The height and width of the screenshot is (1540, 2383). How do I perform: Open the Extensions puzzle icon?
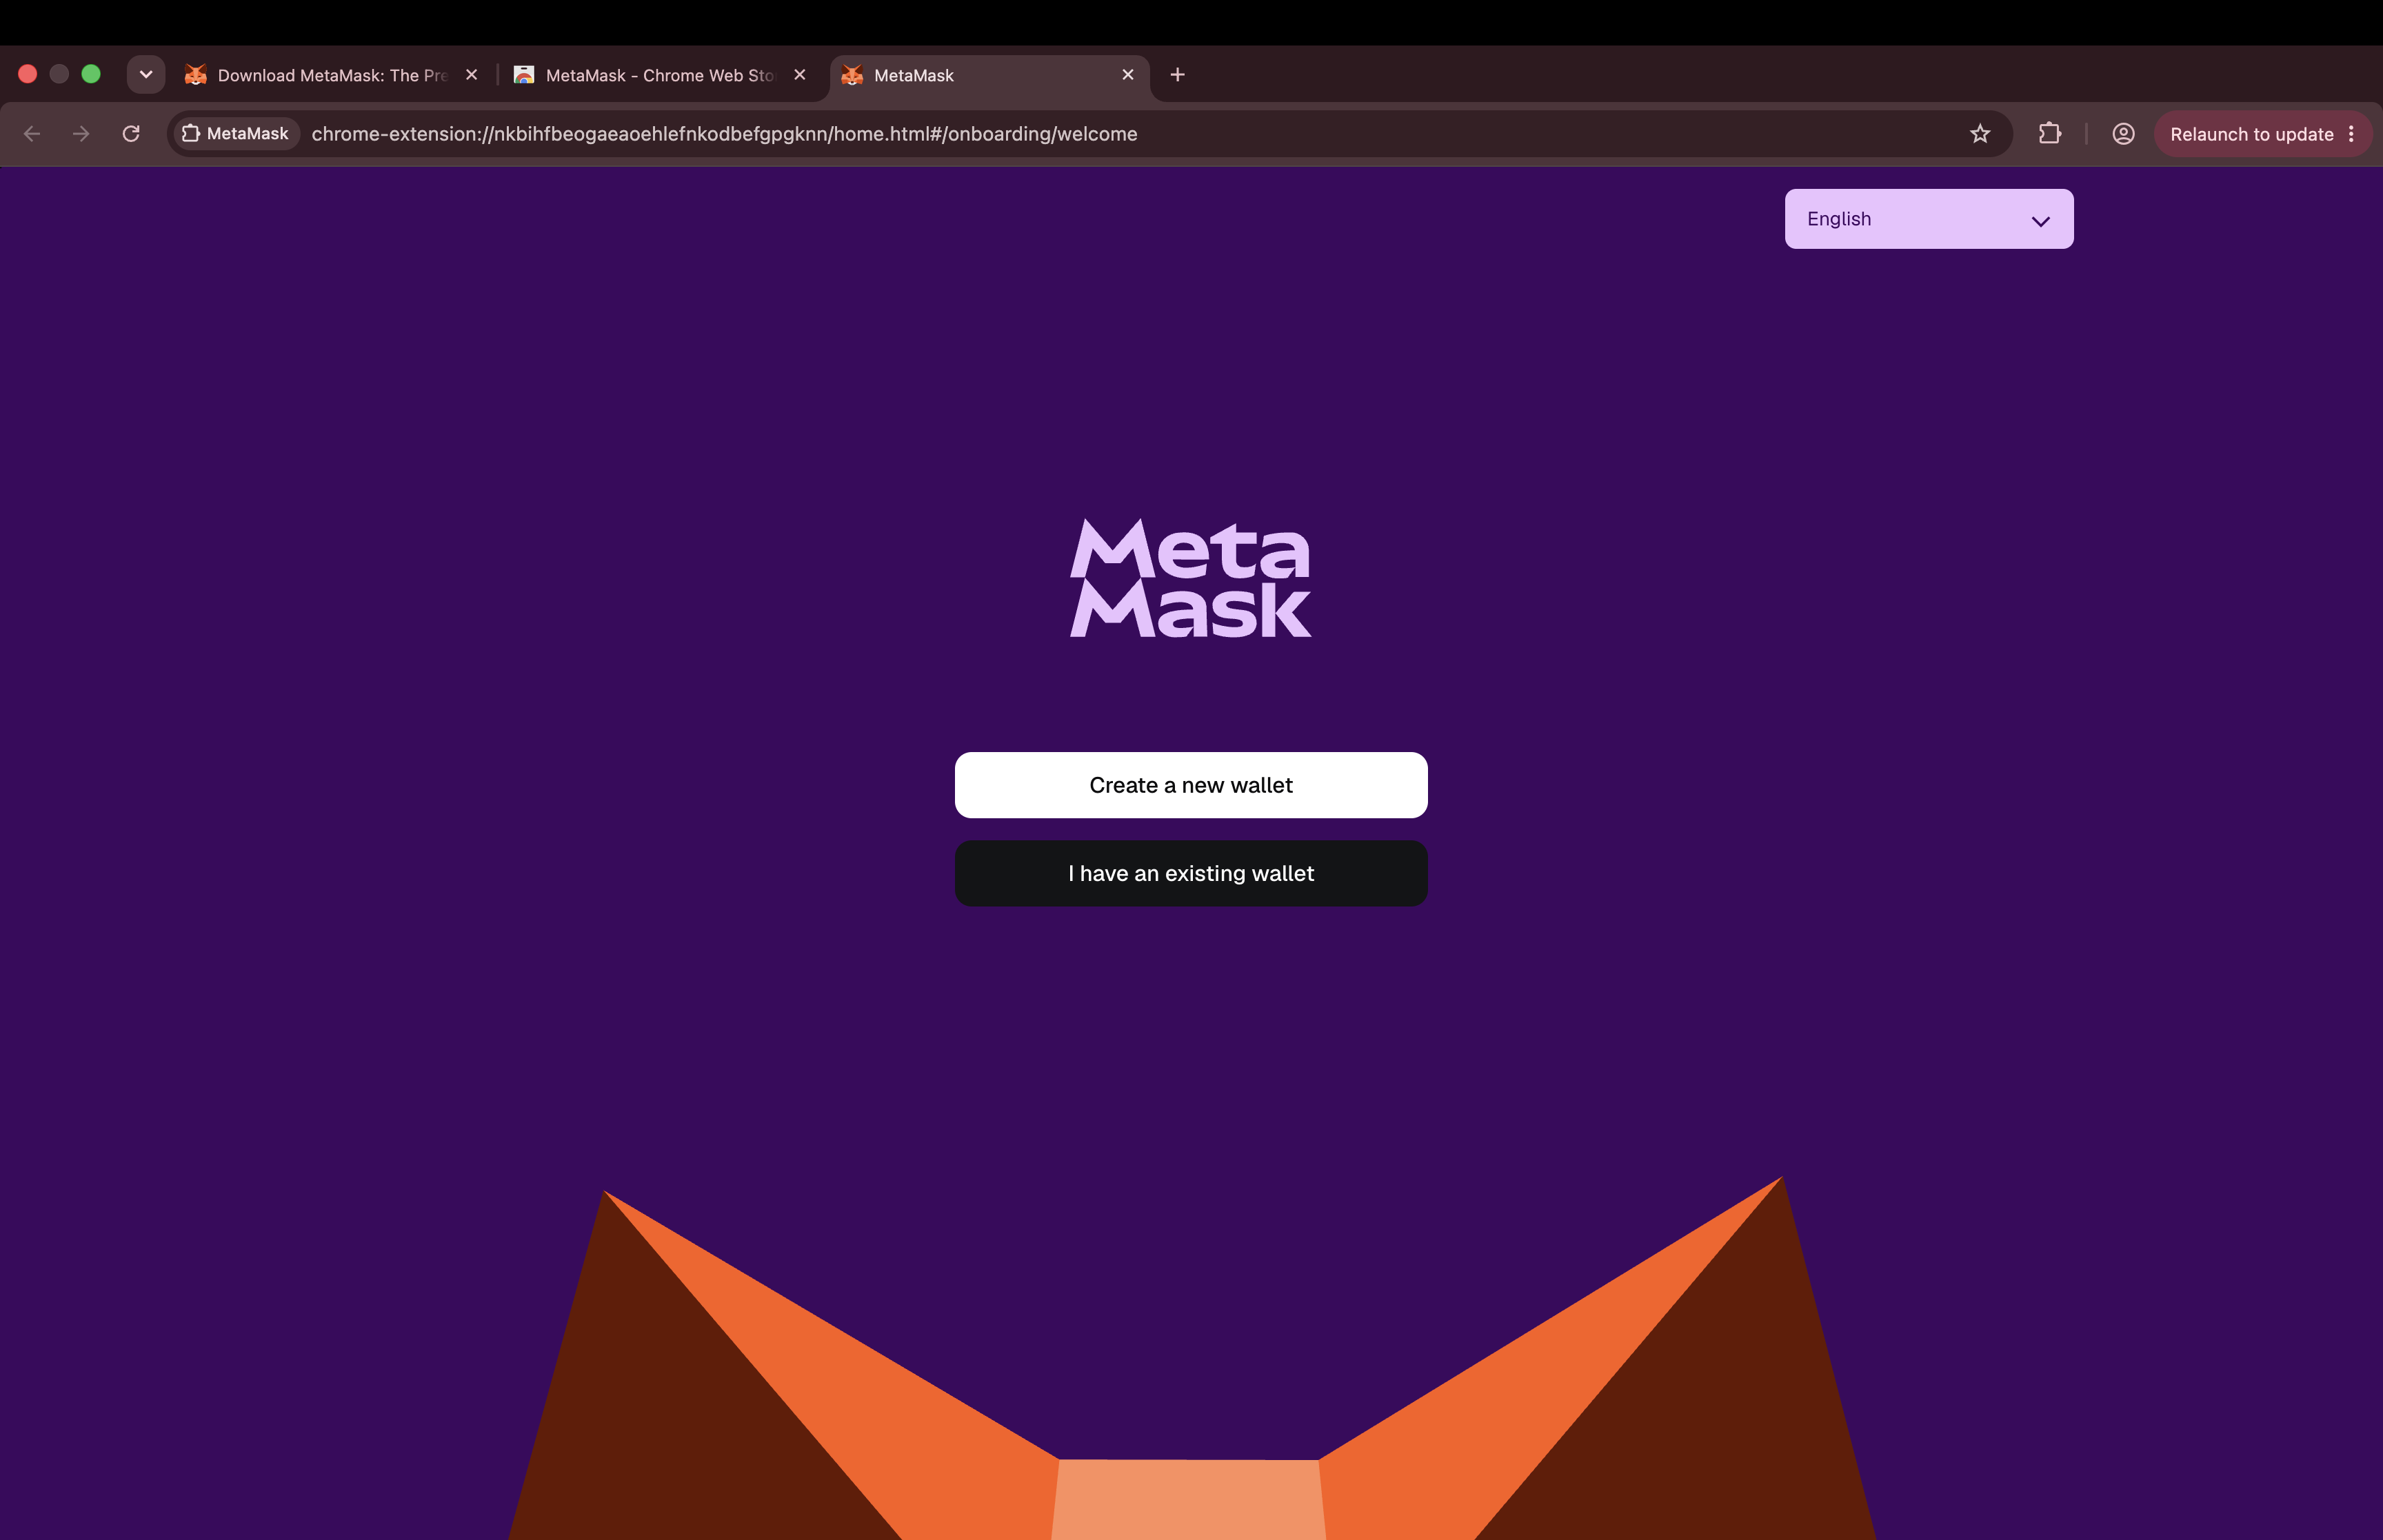[2050, 134]
